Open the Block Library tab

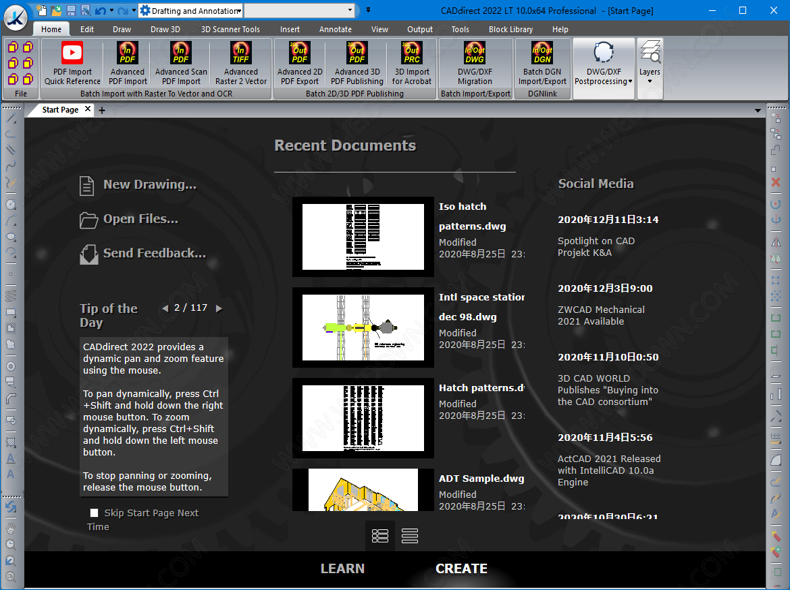510,29
